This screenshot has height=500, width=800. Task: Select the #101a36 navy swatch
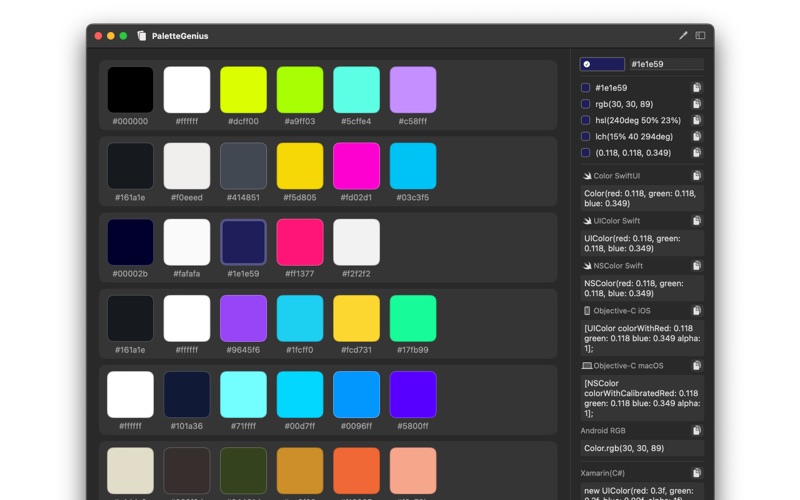187,394
